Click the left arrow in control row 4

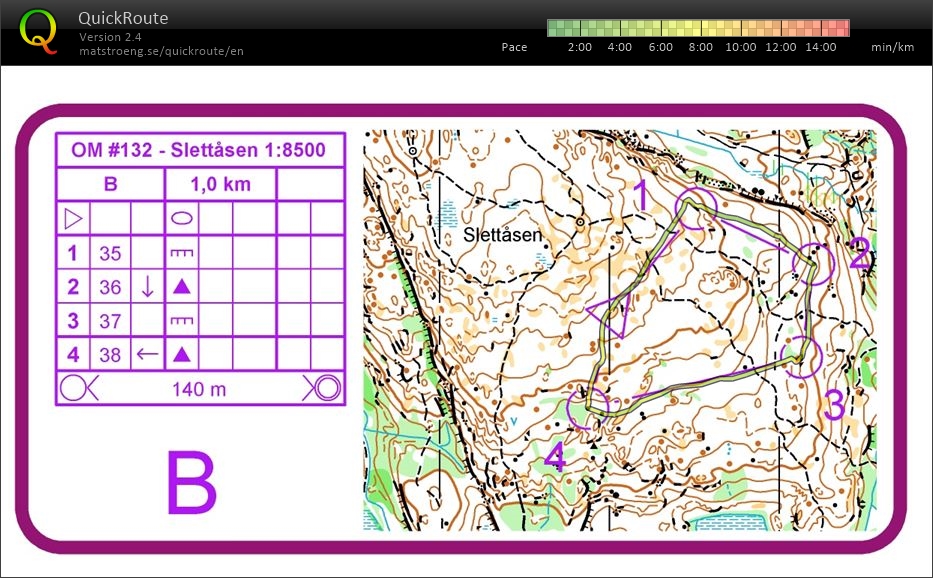point(147,354)
